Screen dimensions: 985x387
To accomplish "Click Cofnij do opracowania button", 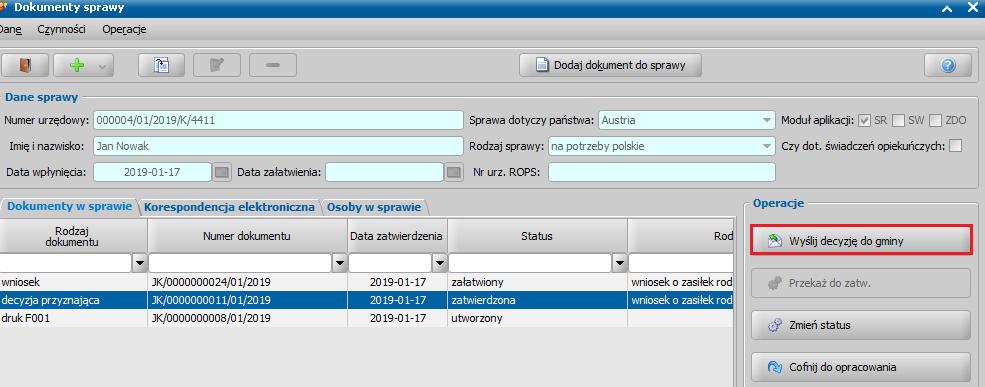I will [861, 368].
